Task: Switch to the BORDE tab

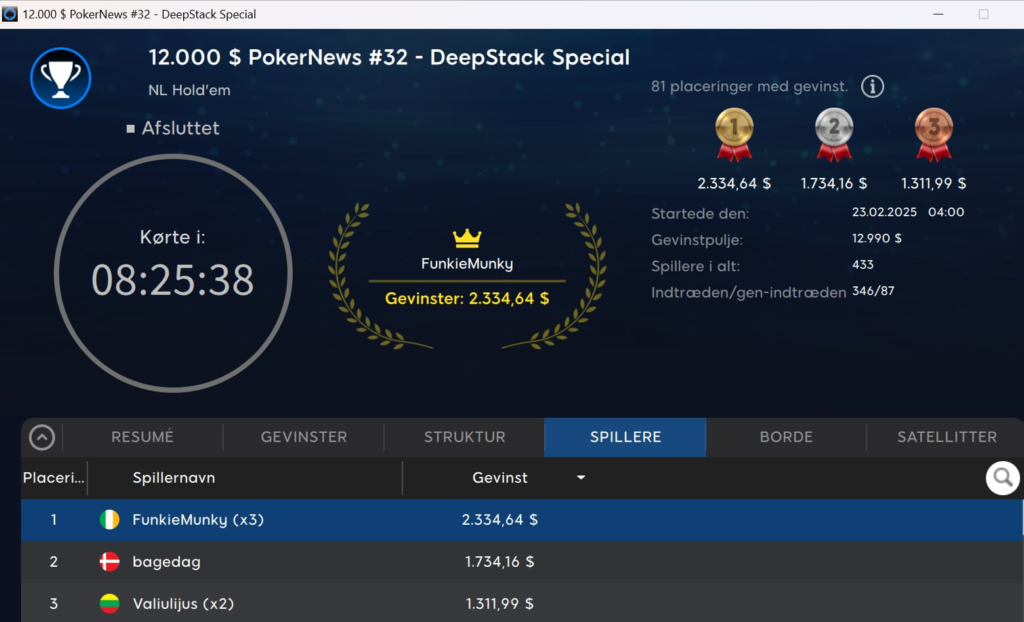Action: click(786, 437)
